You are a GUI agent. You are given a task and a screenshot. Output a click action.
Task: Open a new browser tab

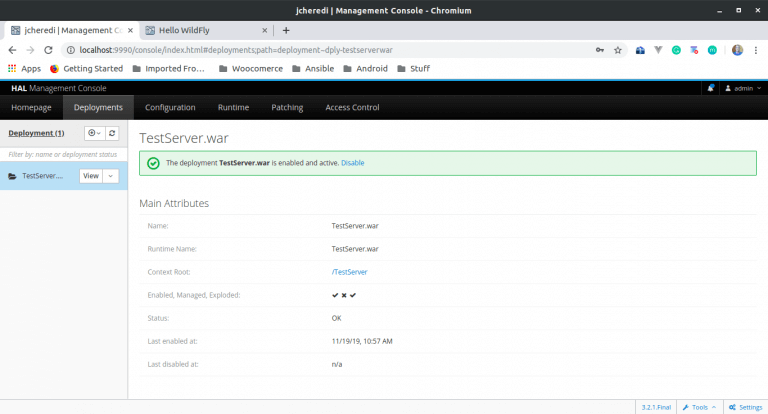coord(286,30)
